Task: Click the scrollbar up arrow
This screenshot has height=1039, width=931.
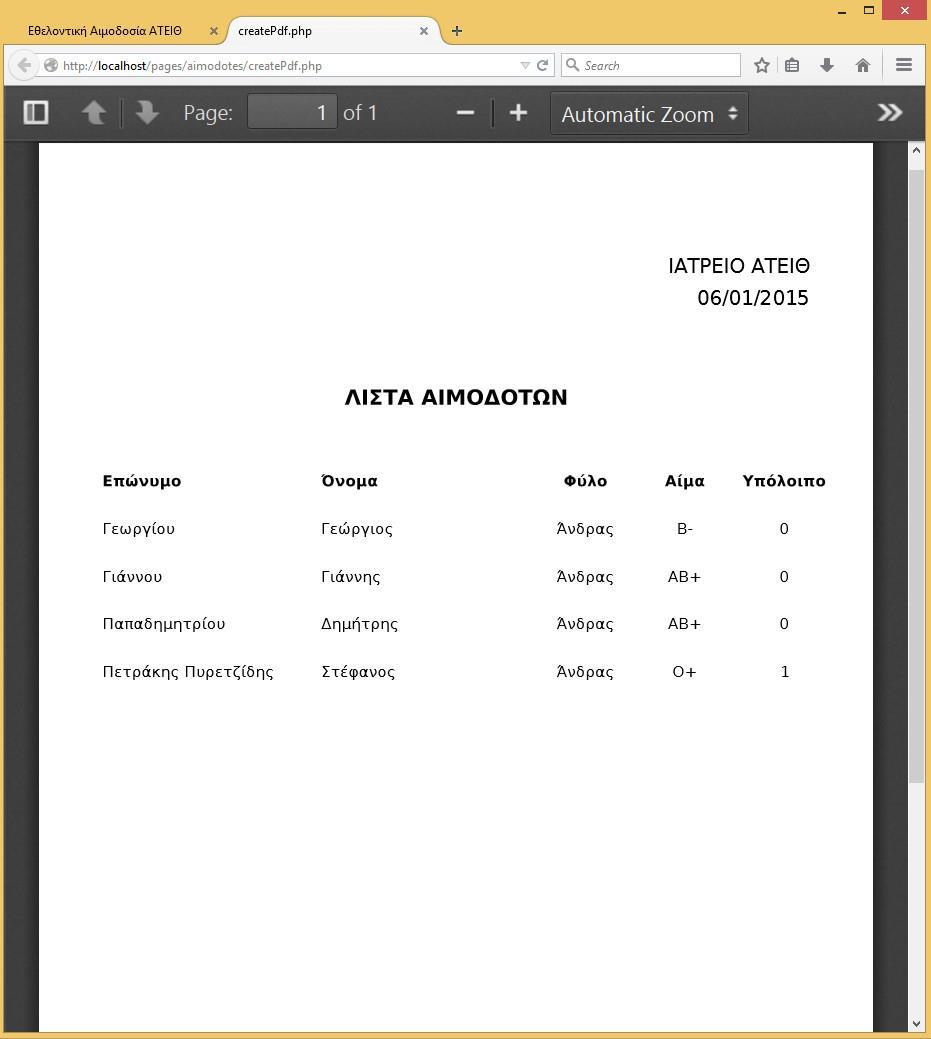Action: 916,150
